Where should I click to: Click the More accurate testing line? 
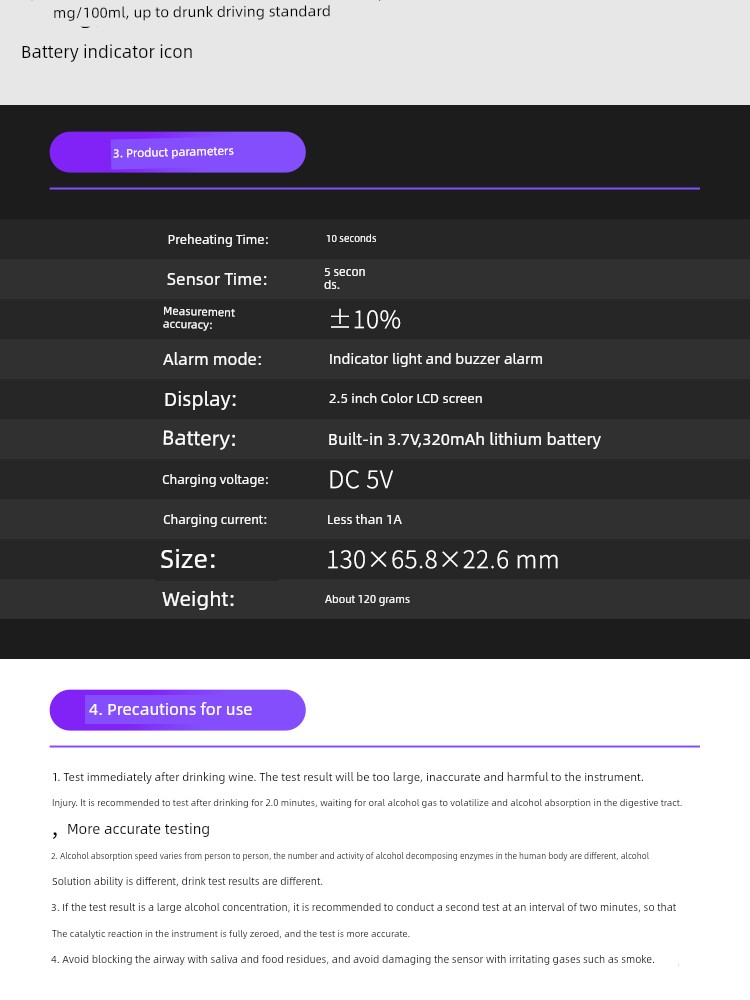(x=138, y=829)
